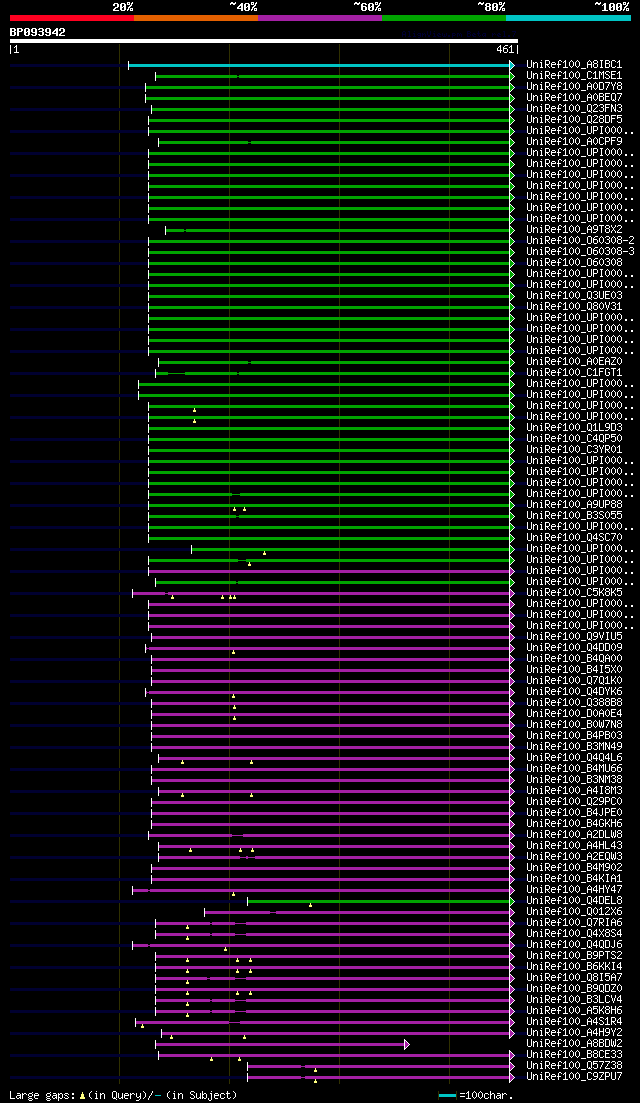
Task: Select the UniRef100_Q80V31 entry
Action: tap(574, 307)
